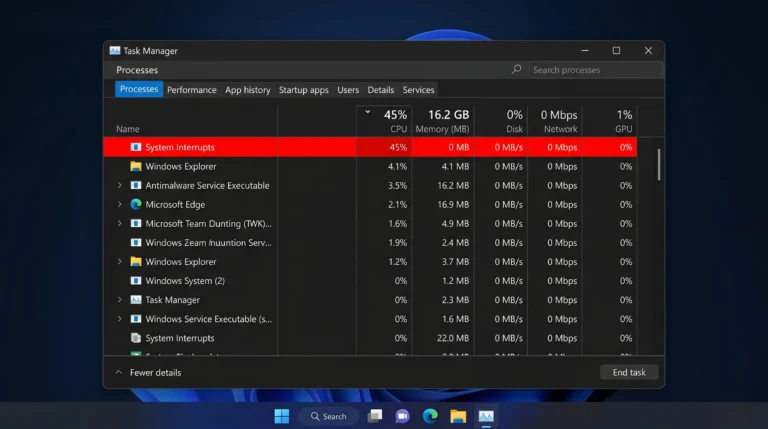This screenshot has height=429, width=768.
Task: Click the Microsoft Team Dunting process icon
Action: point(136,223)
